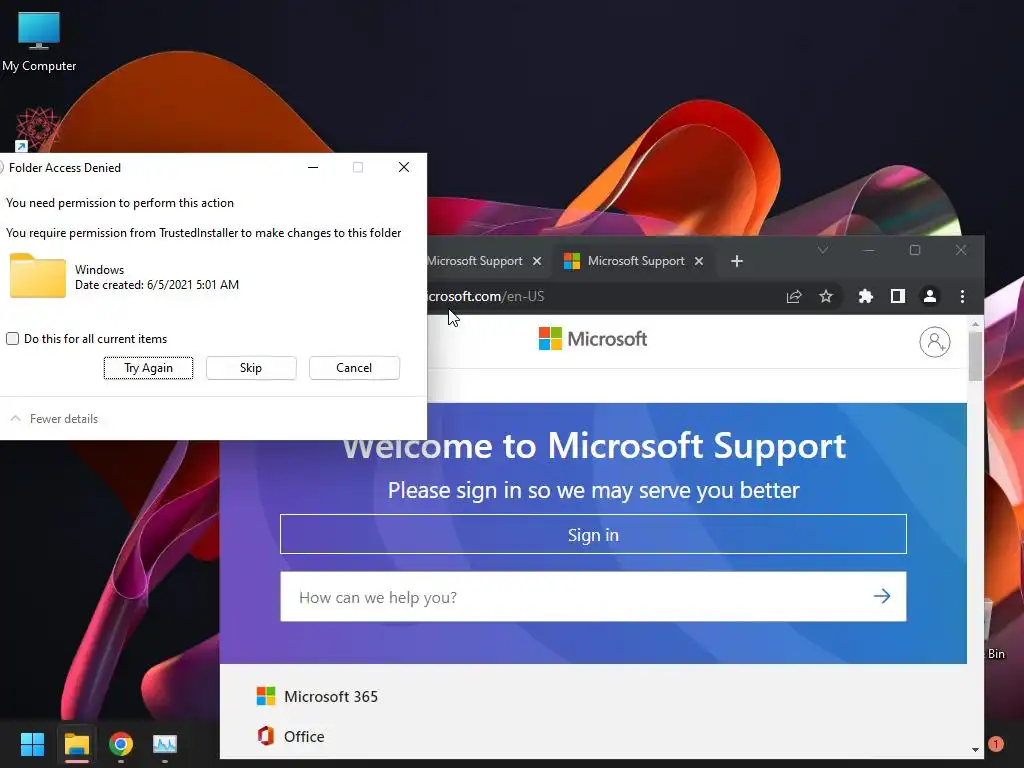Viewport: 1024px width, 768px height.
Task: Open a new tab with the plus icon
Action: (x=737, y=261)
